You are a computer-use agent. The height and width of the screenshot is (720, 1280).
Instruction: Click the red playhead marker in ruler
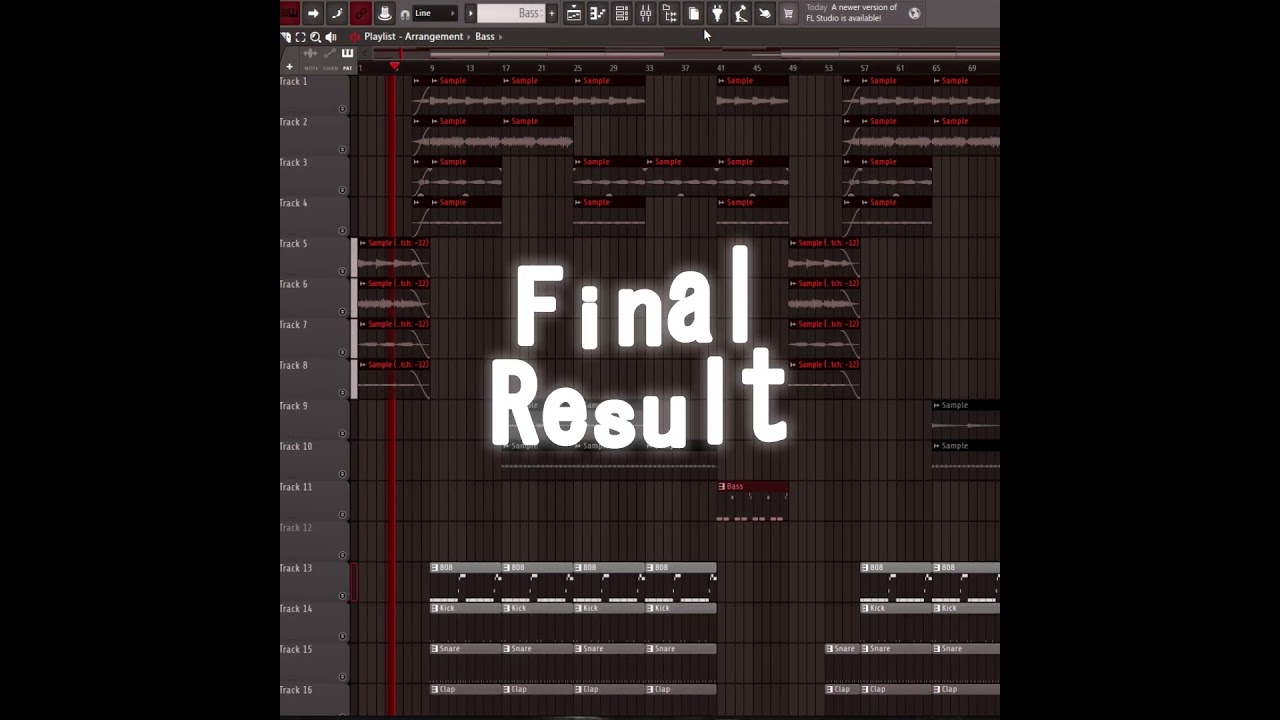click(395, 67)
